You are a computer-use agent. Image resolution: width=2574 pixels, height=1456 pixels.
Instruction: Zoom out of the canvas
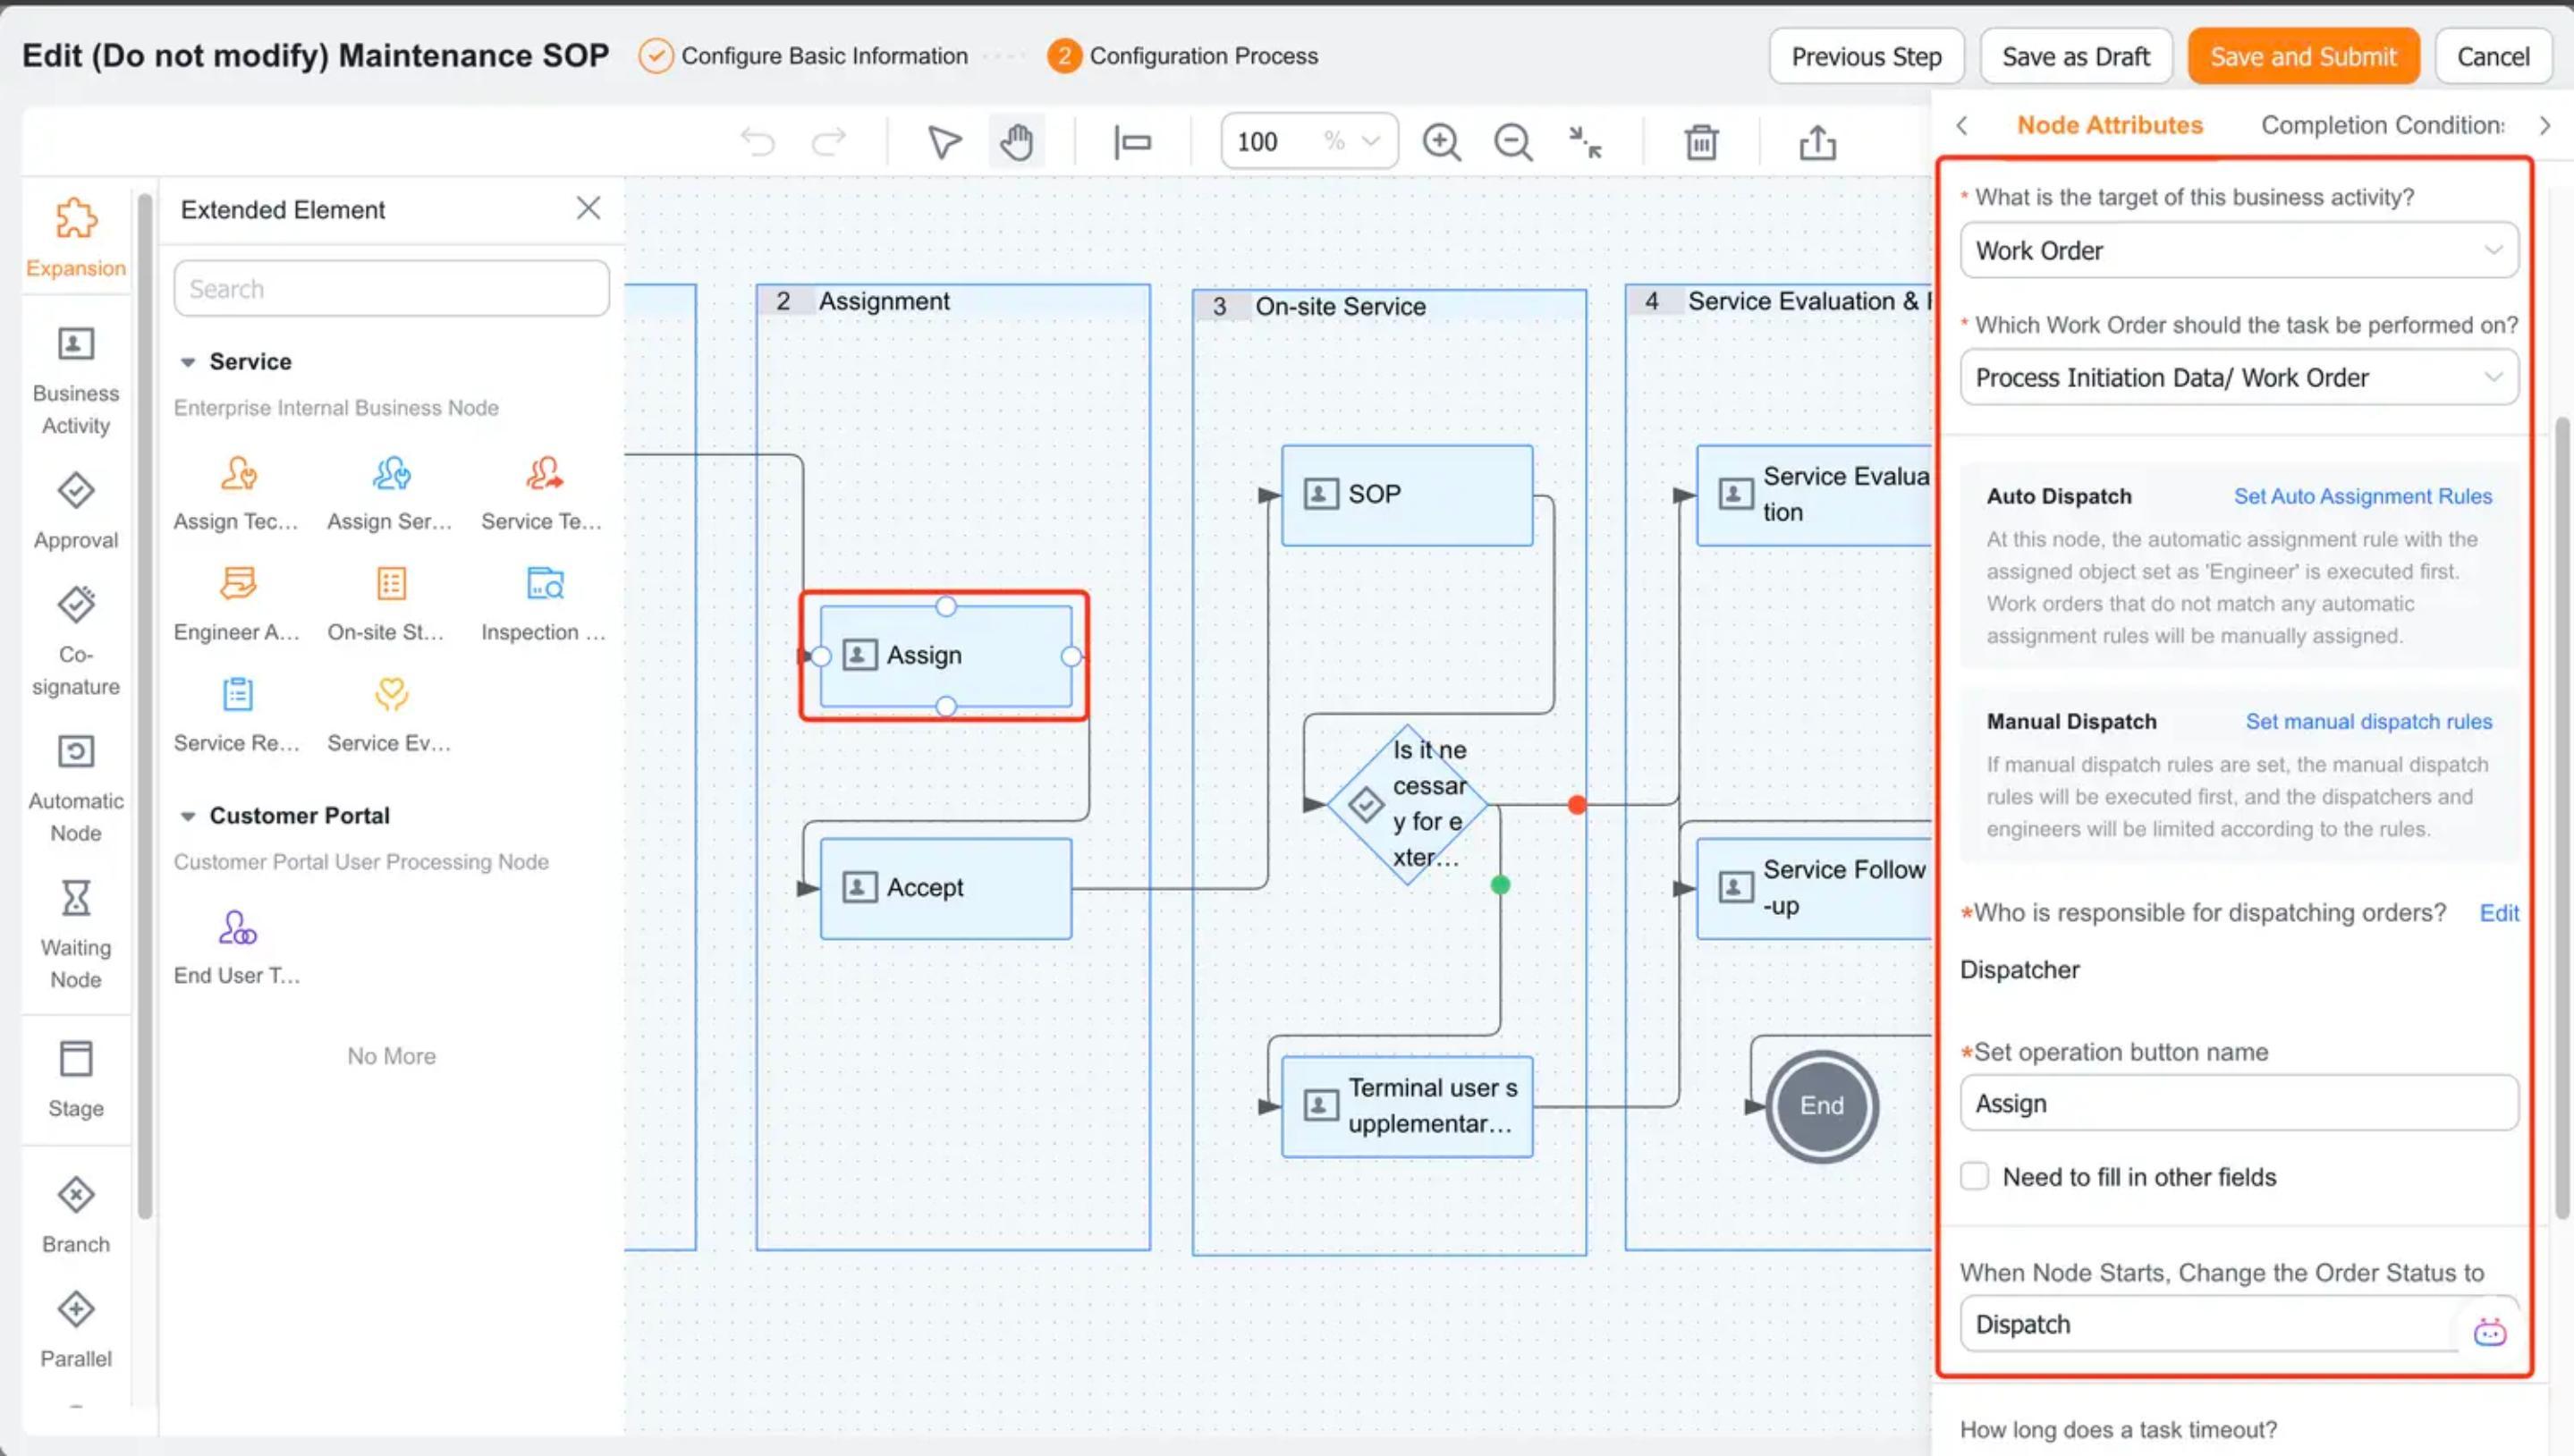[x=1513, y=142]
